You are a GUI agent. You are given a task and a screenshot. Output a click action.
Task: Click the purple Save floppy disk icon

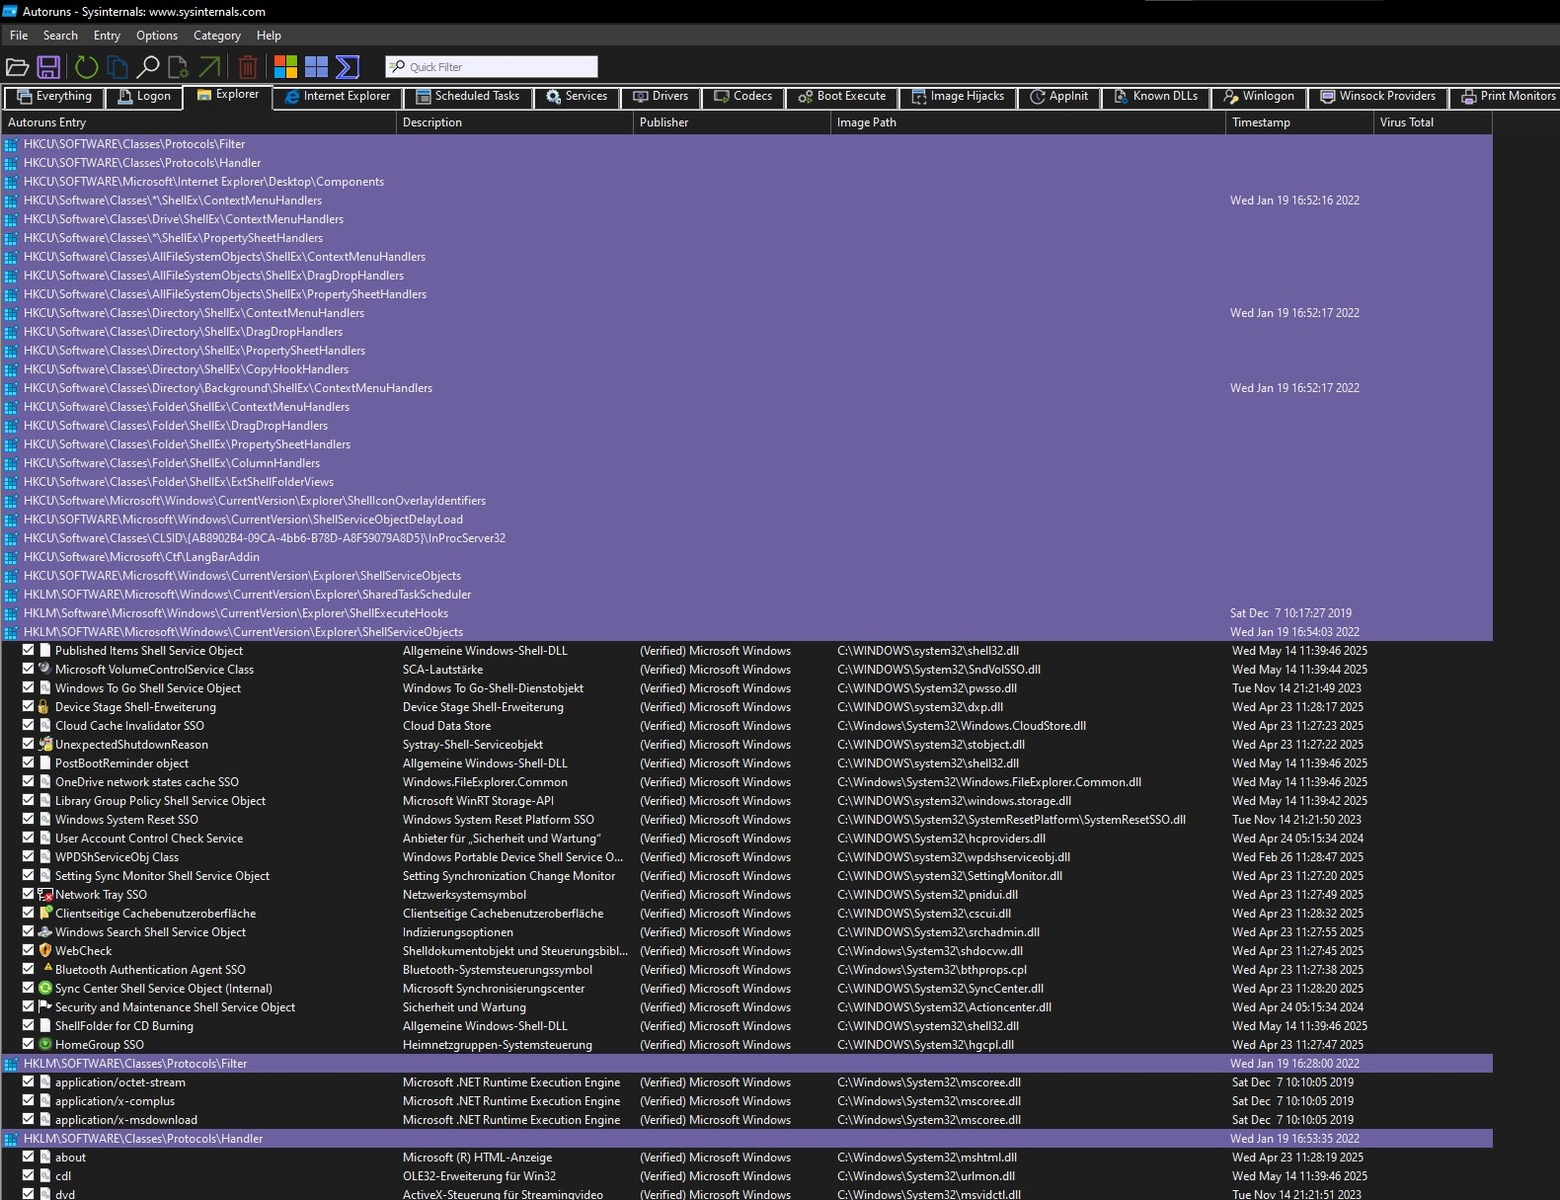(48, 67)
